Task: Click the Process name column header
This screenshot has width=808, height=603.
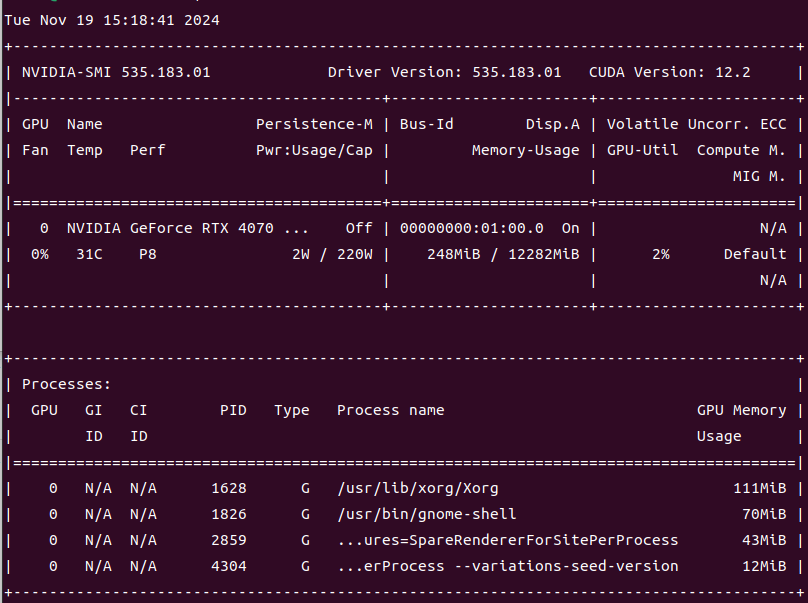Action: pyautogui.click(x=391, y=410)
